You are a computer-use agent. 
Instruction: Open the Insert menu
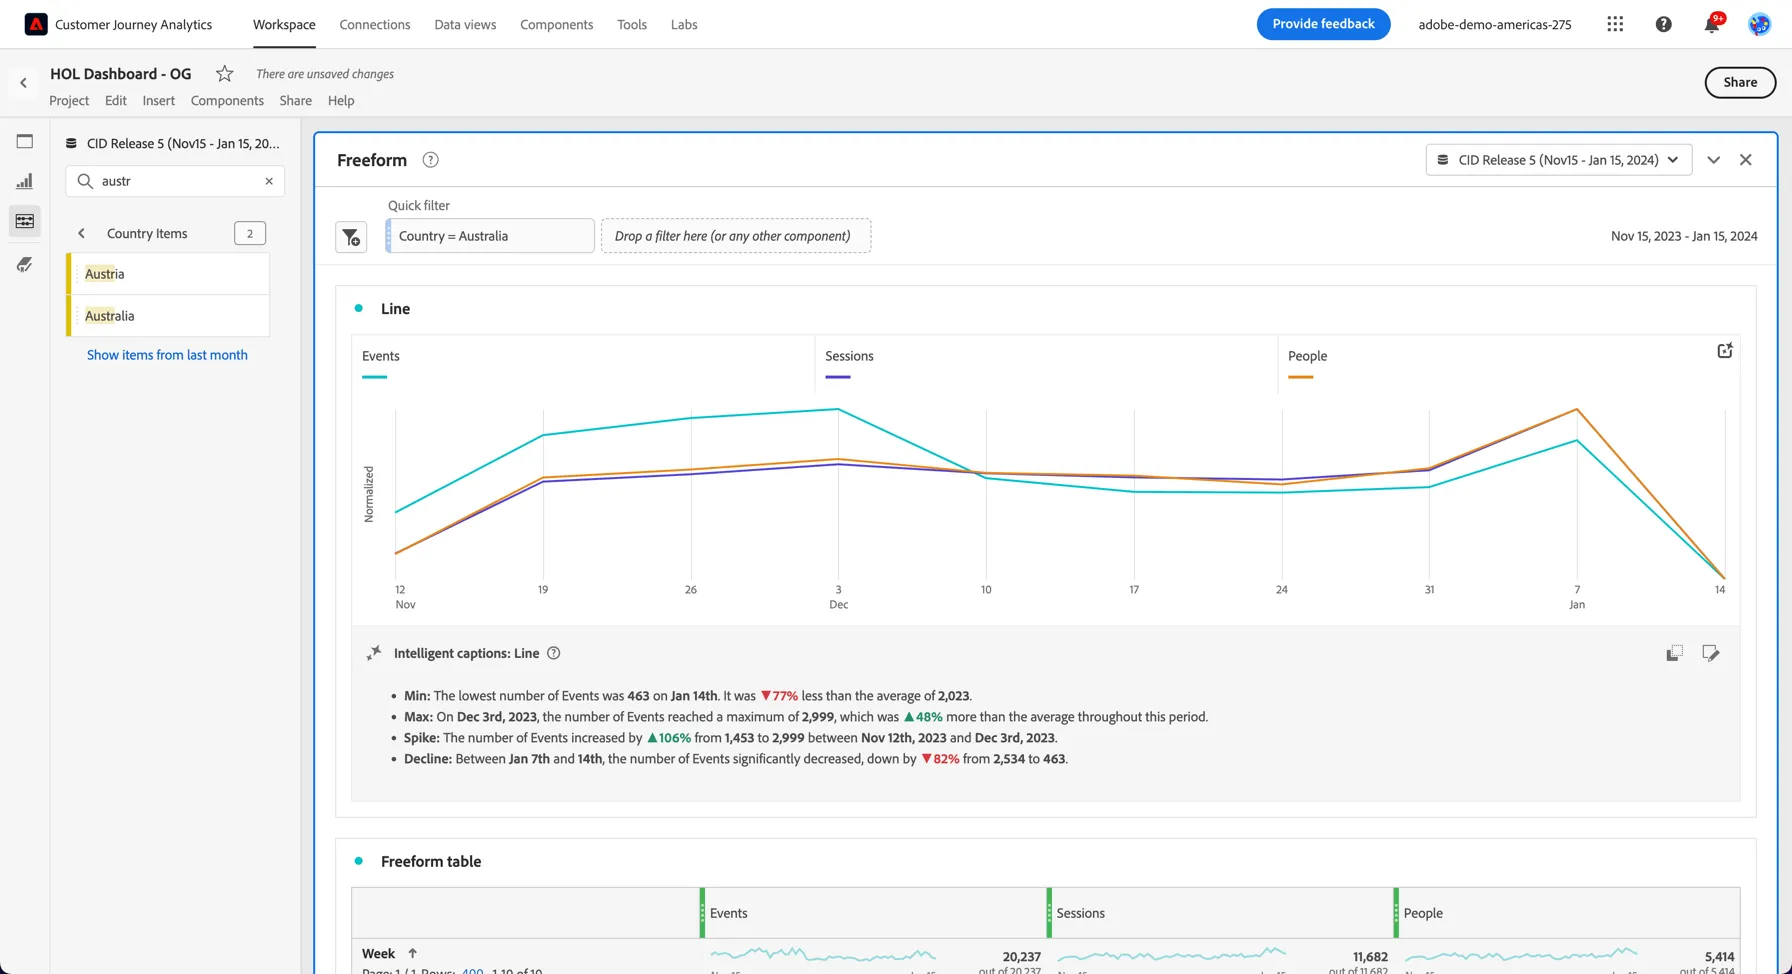[158, 100]
